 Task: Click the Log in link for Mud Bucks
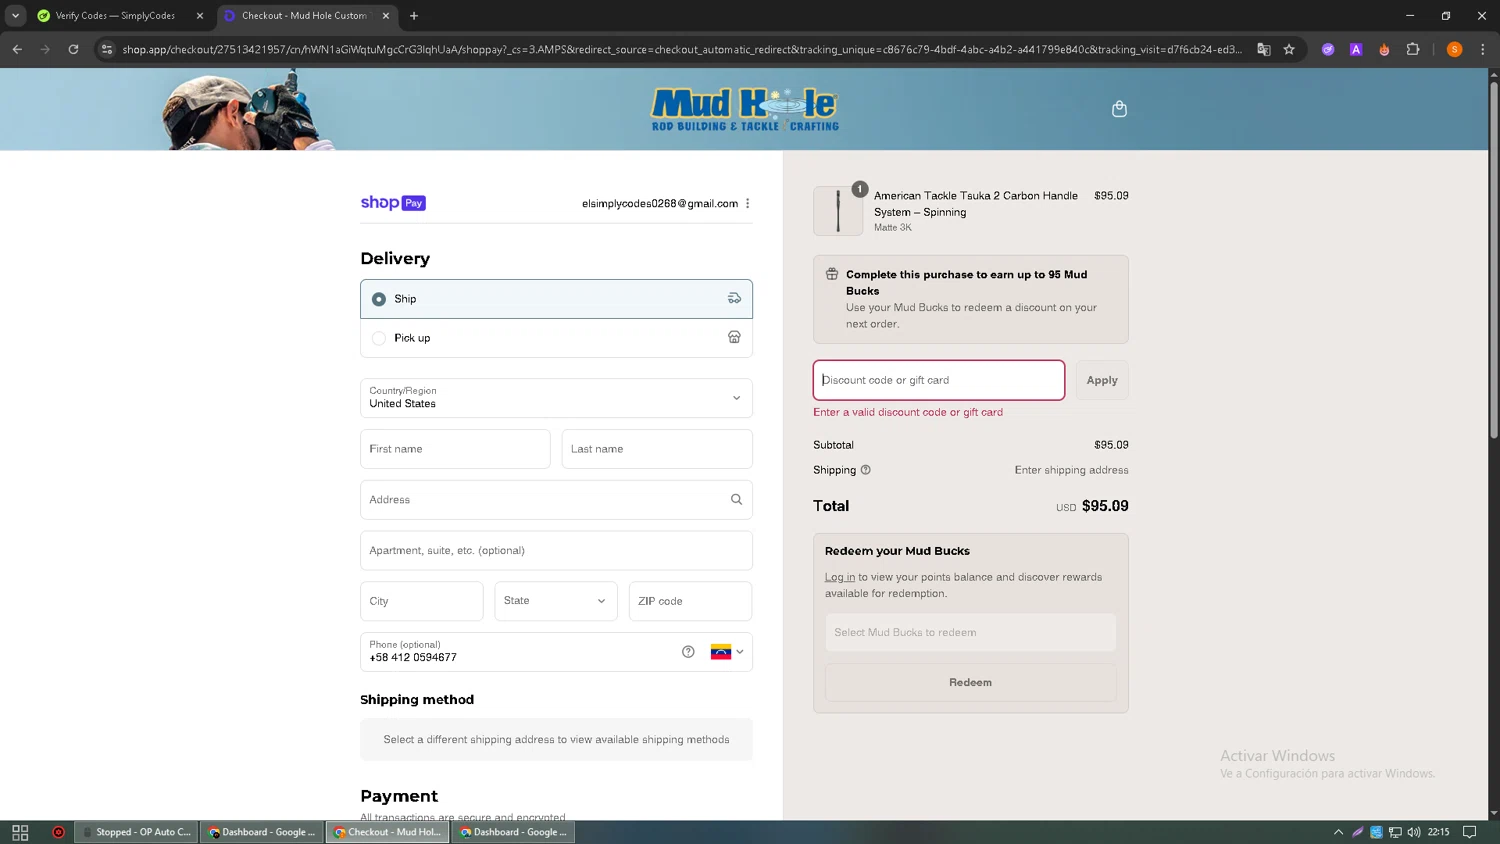point(839,577)
